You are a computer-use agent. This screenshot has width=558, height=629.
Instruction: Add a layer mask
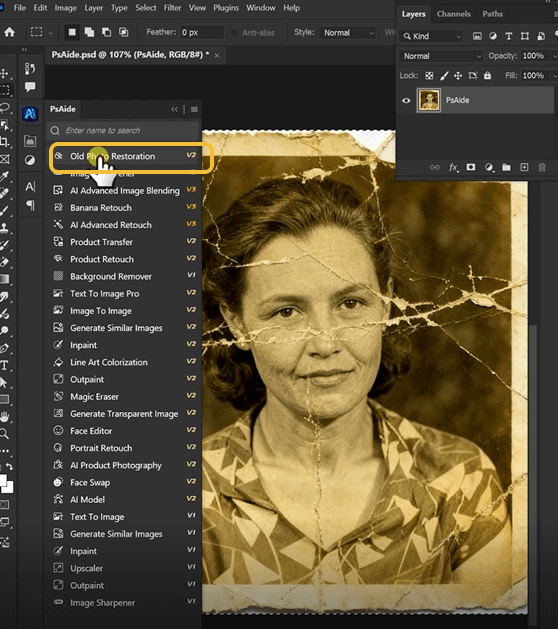[x=471, y=167]
